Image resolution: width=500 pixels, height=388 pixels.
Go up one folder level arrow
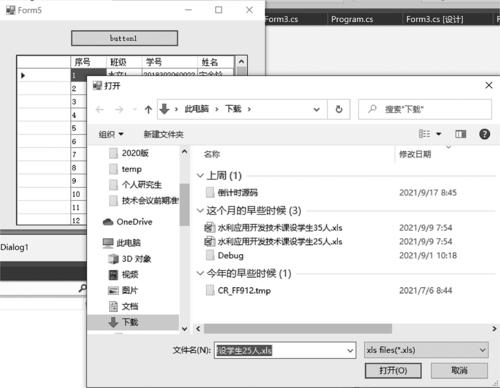point(148,109)
